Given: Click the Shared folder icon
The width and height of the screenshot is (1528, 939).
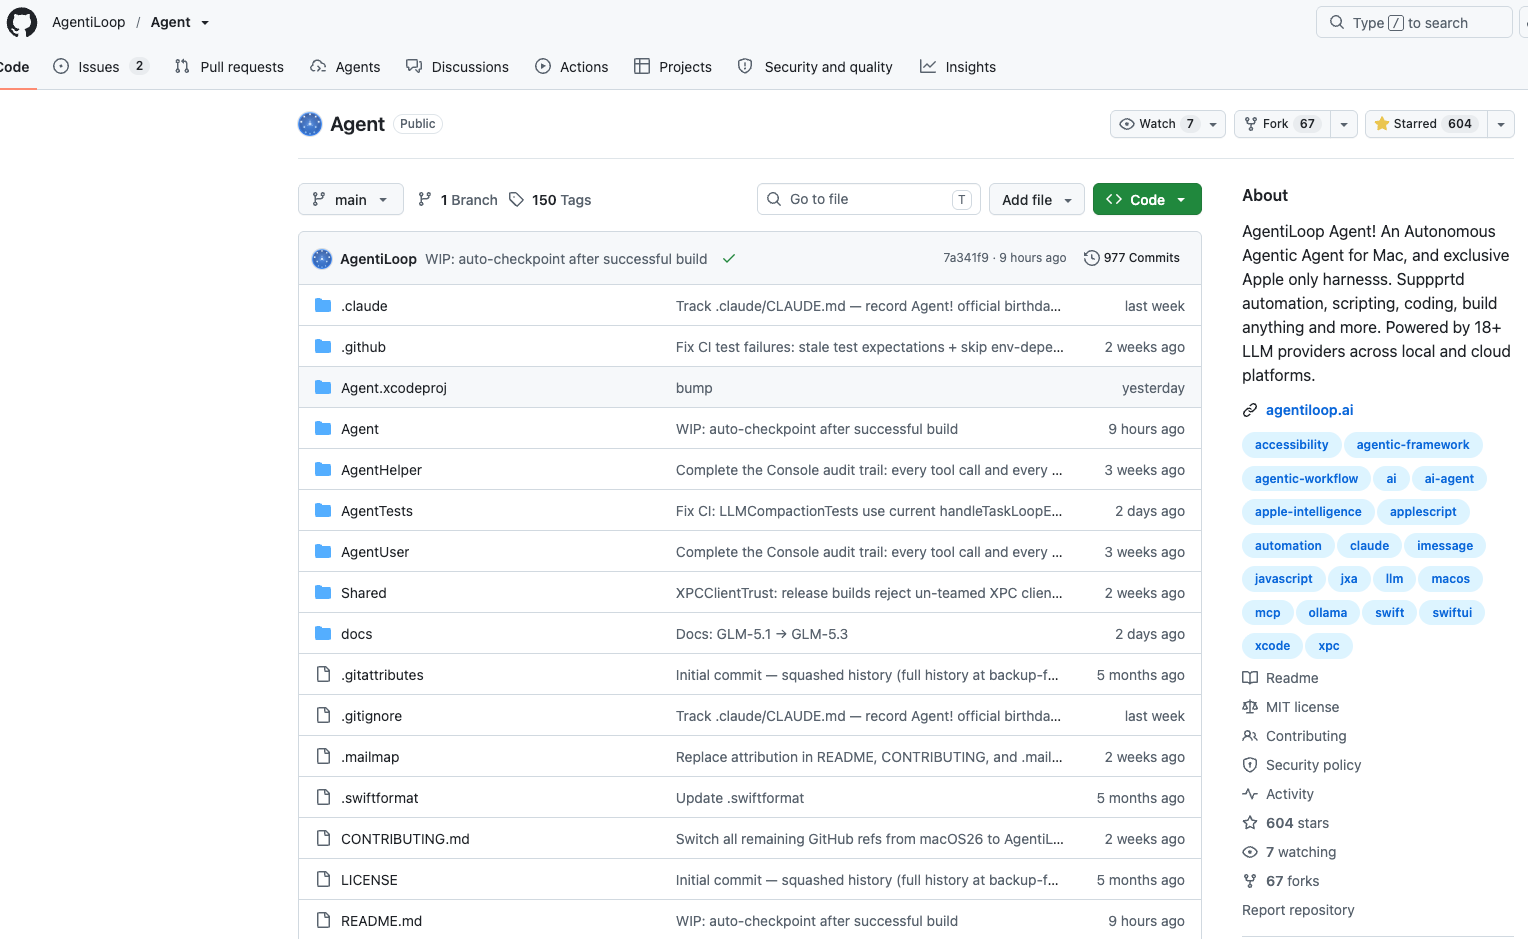Looking at the screenshot, I should [x=323, y=593].
